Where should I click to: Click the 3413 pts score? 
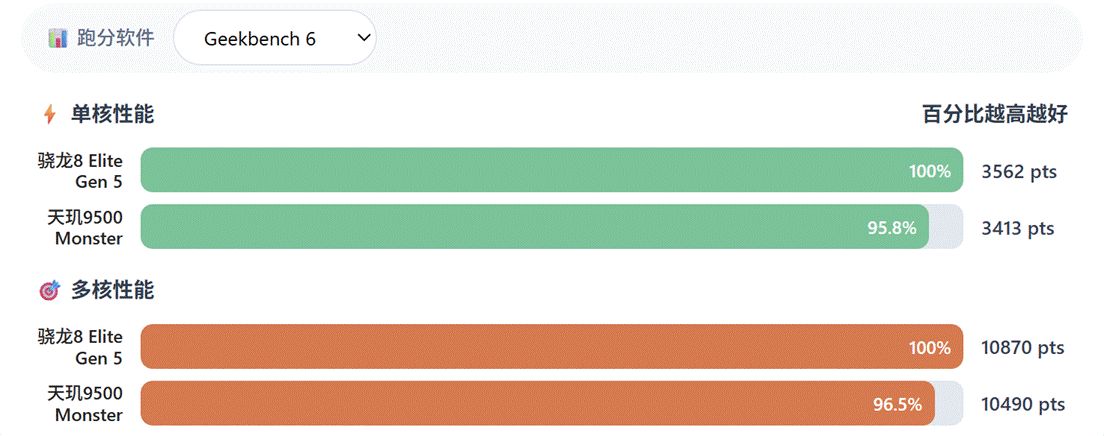coord(1017,228)
